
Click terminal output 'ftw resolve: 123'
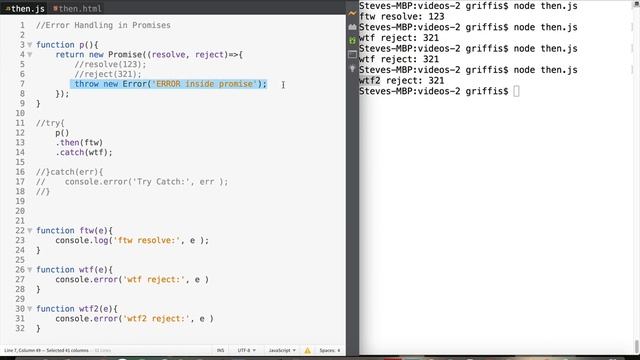pos(402,17)
